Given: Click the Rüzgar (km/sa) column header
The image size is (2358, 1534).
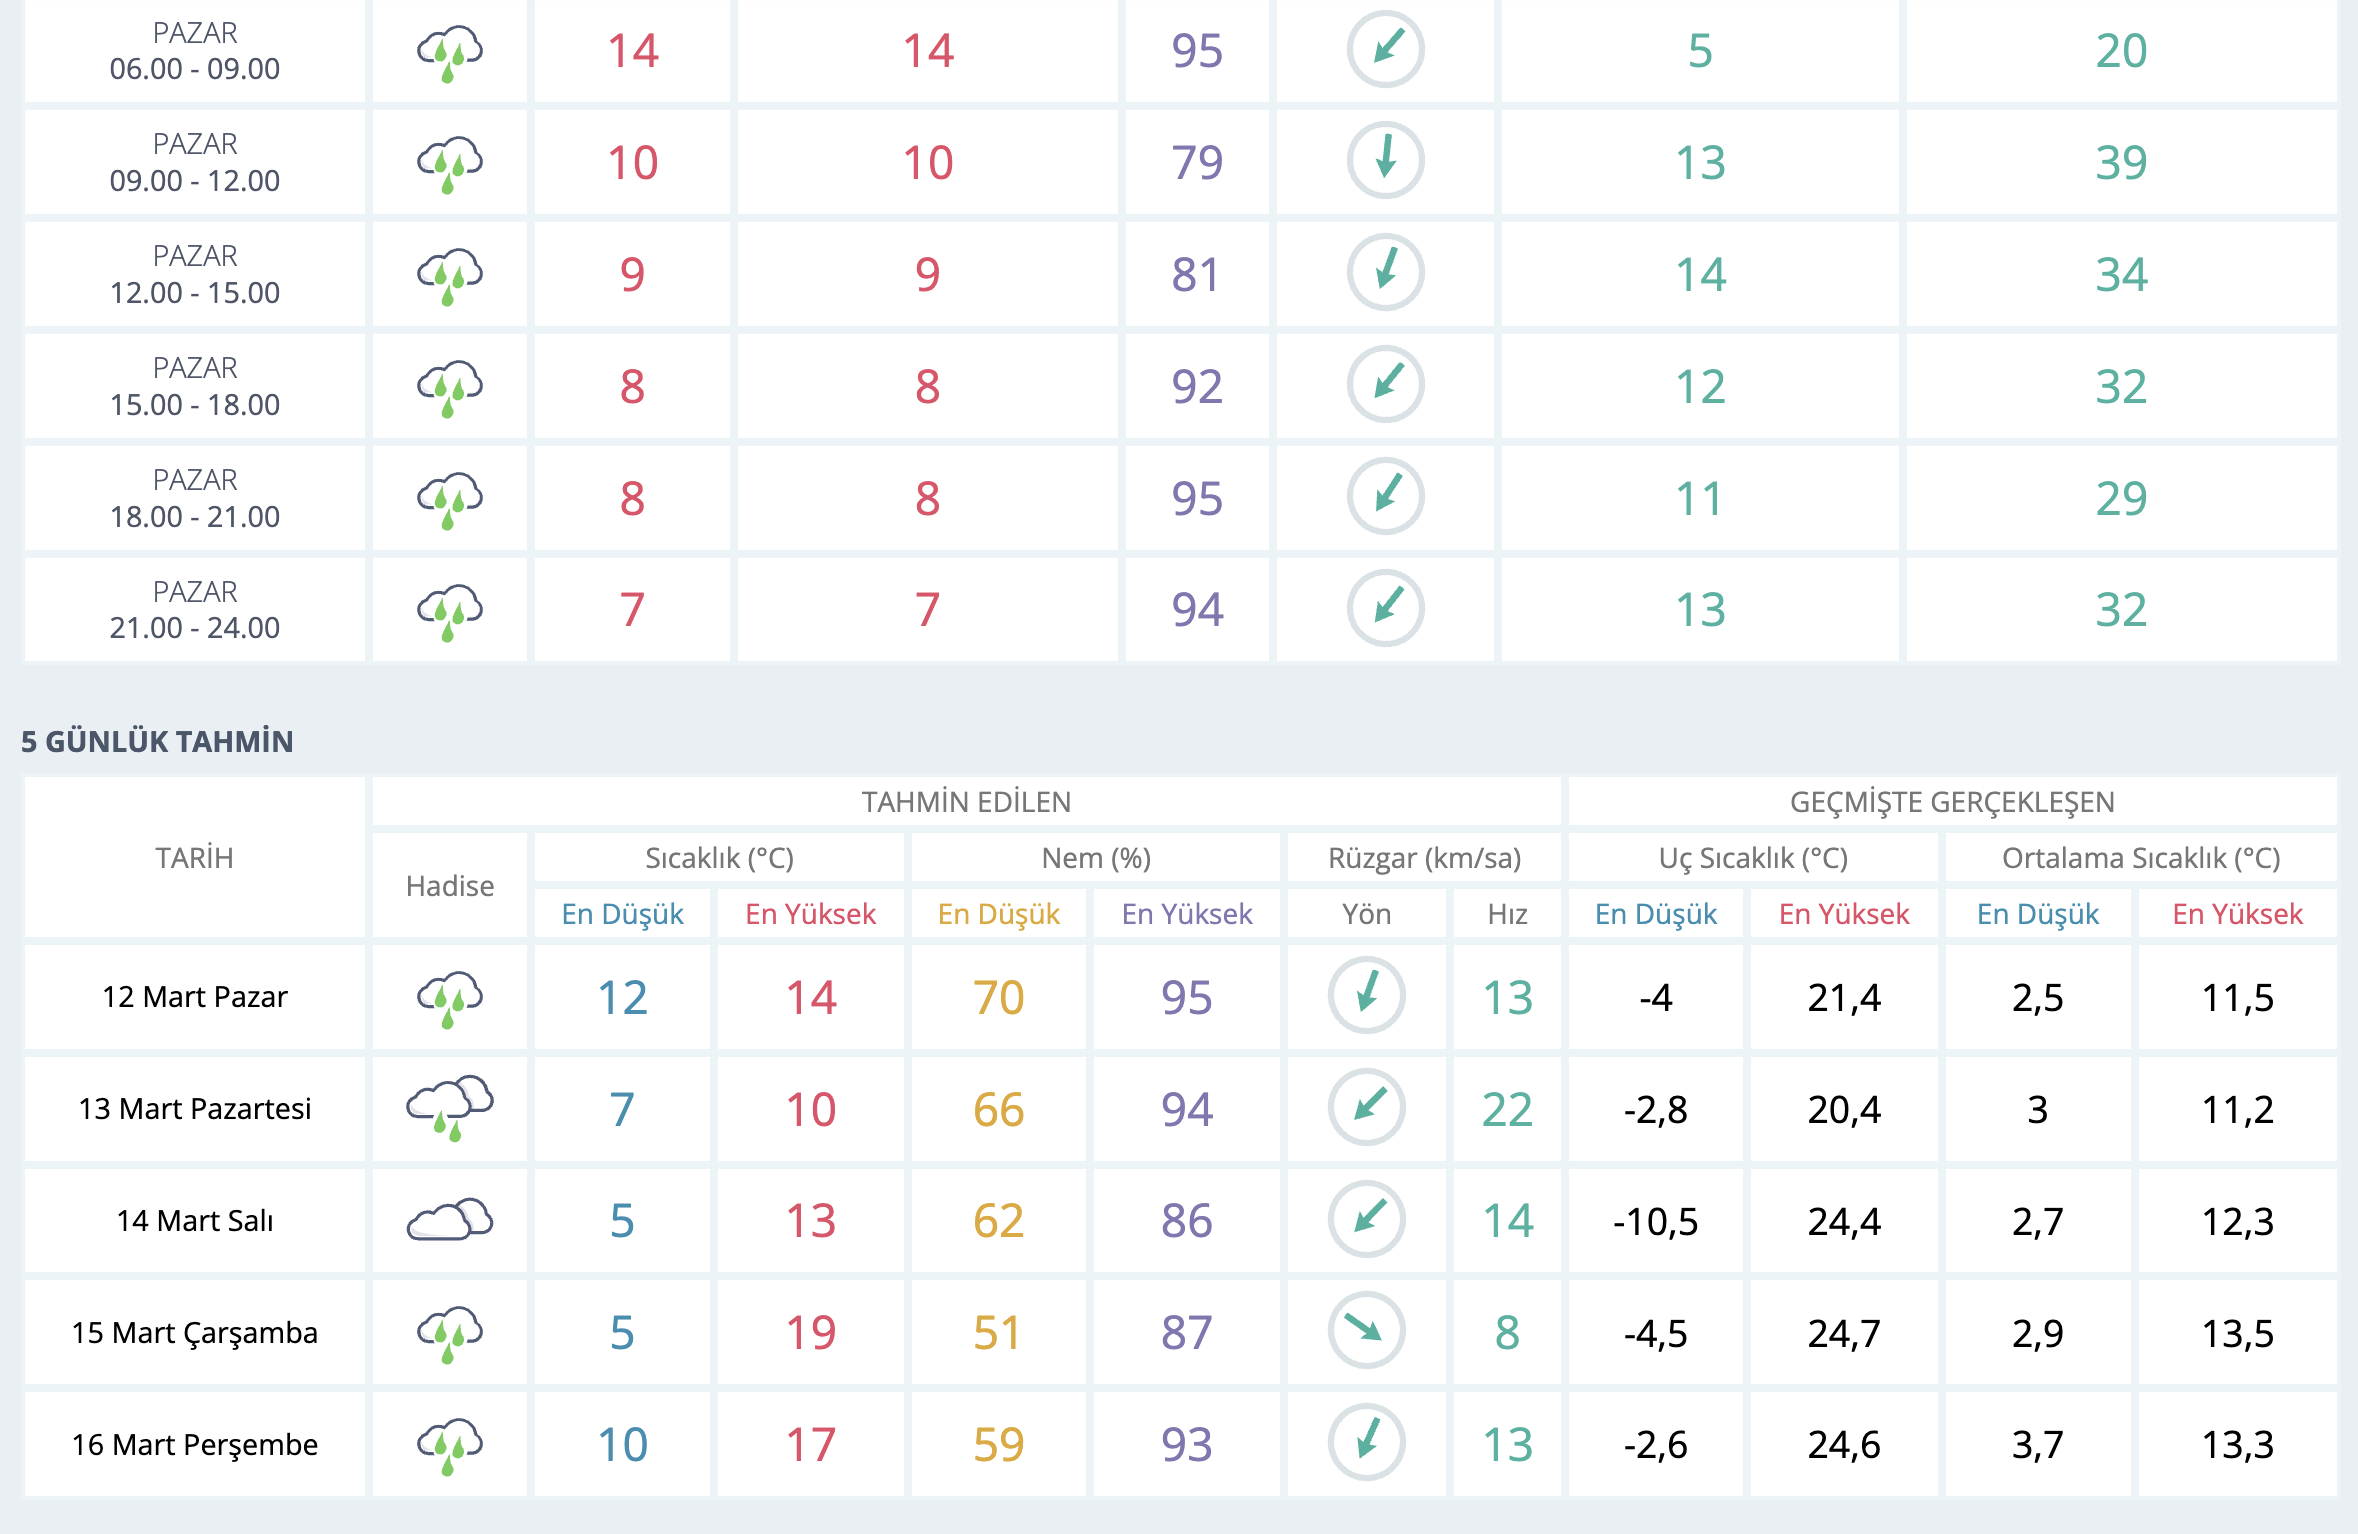Looking at the screenshot, I should coord(1423,858).
